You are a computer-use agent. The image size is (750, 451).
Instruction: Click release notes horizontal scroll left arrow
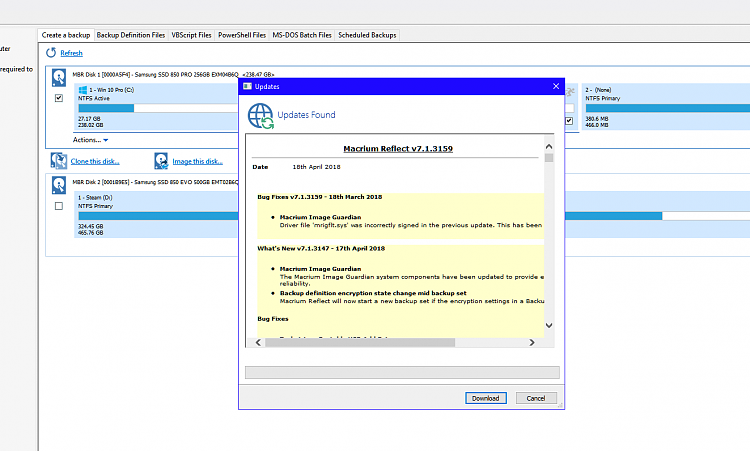coord(258,342)
